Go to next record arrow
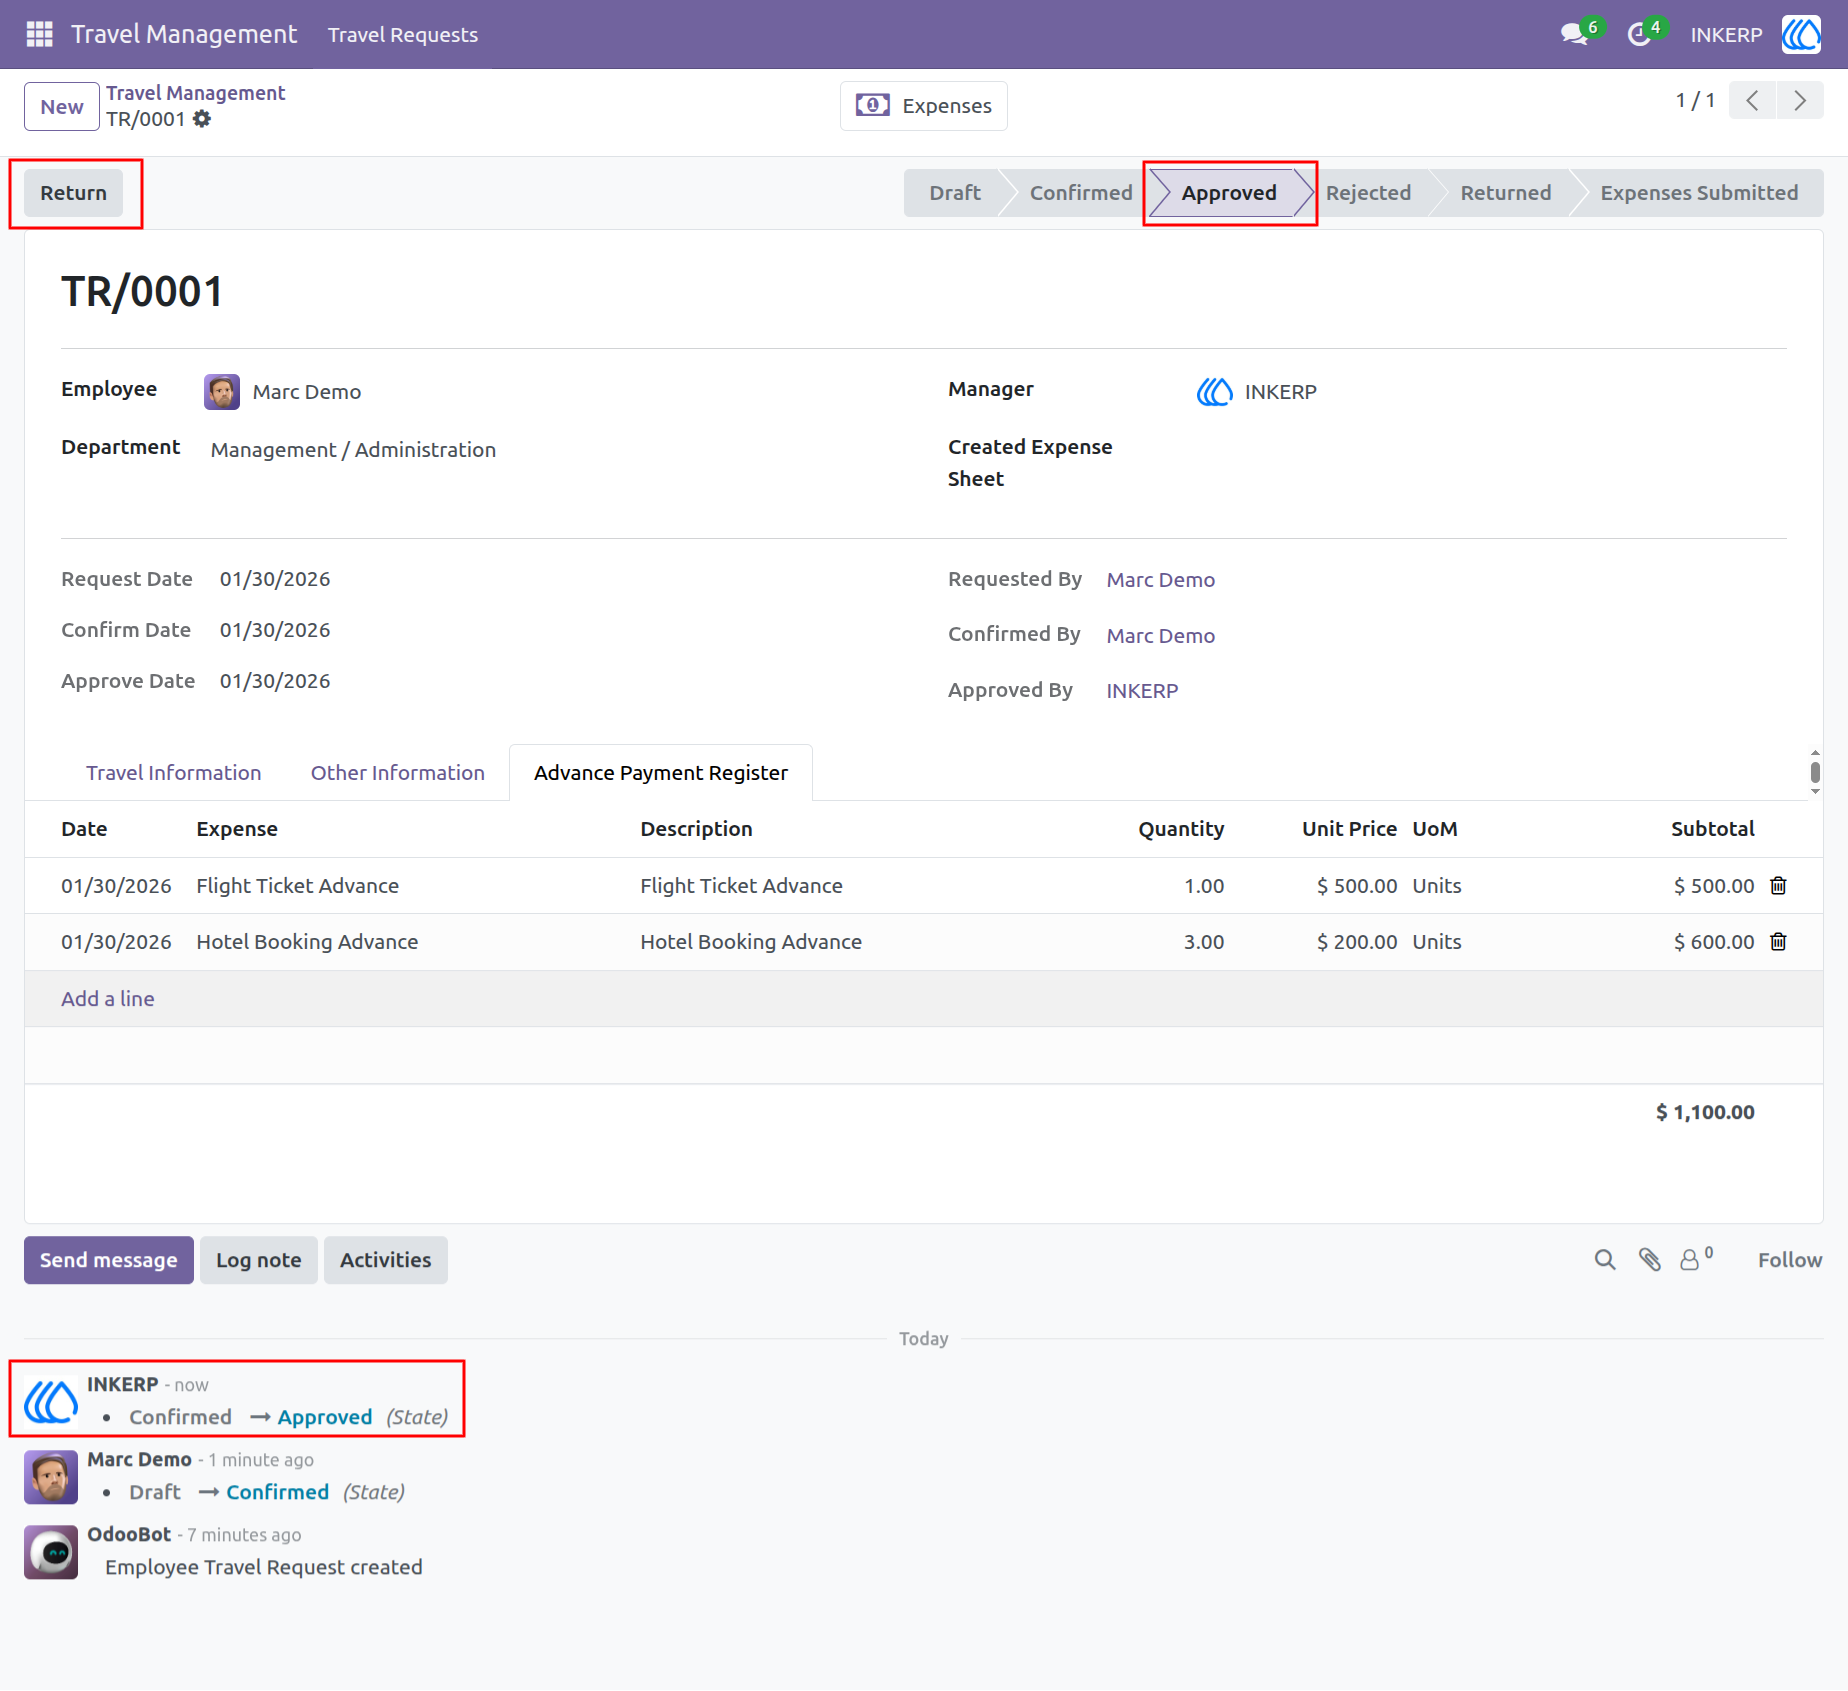1848x1691 pixels. click(x=1800, y=101)
